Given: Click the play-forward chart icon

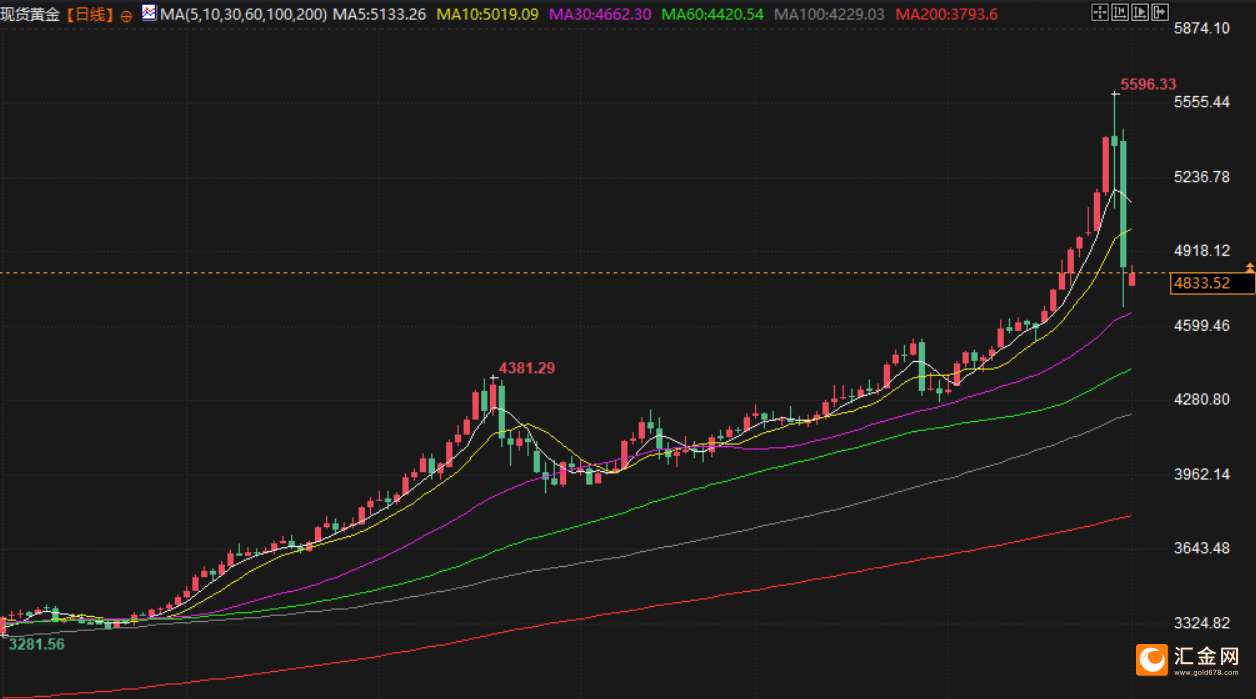Looking at the screenshot, I should click(1140, 12).
